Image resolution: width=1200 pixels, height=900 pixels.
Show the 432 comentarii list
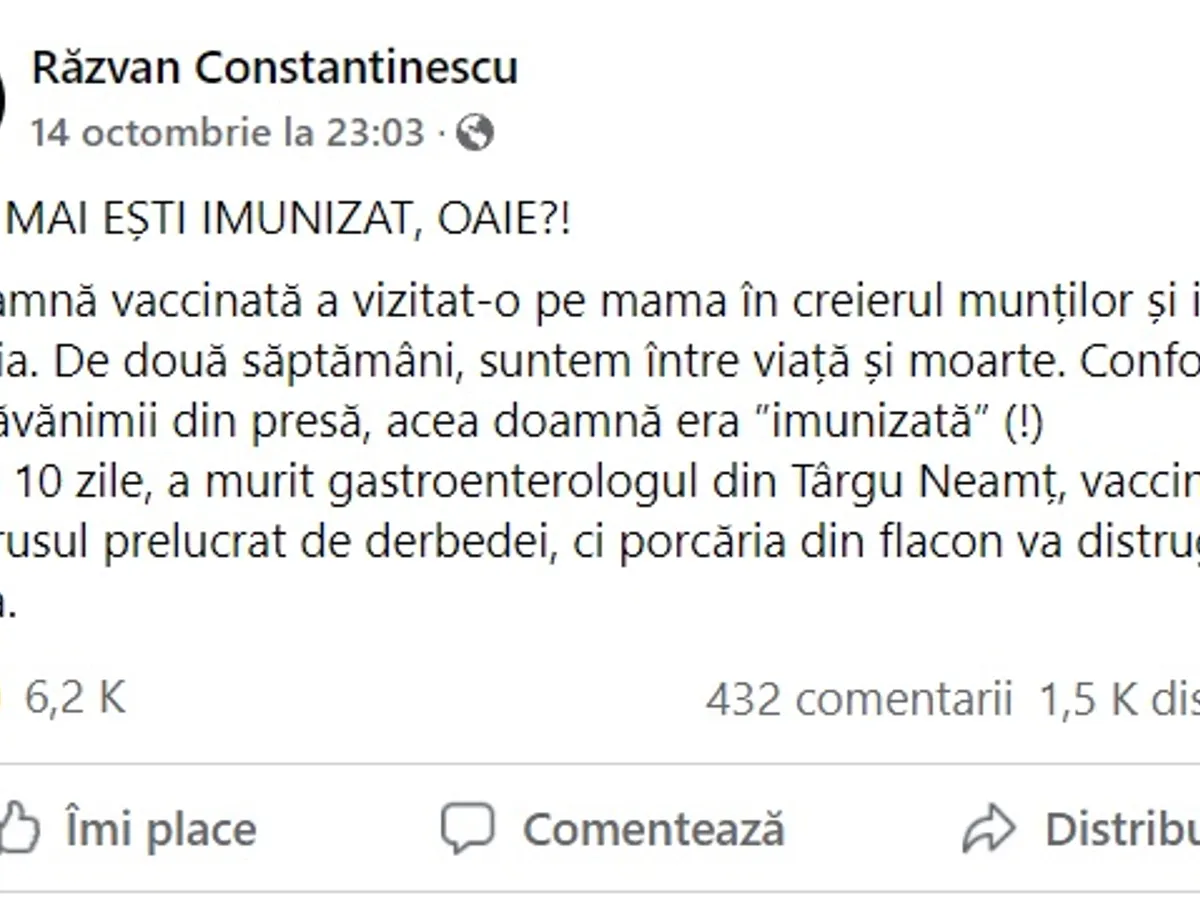pyautogui.click(x=859, y=700)
